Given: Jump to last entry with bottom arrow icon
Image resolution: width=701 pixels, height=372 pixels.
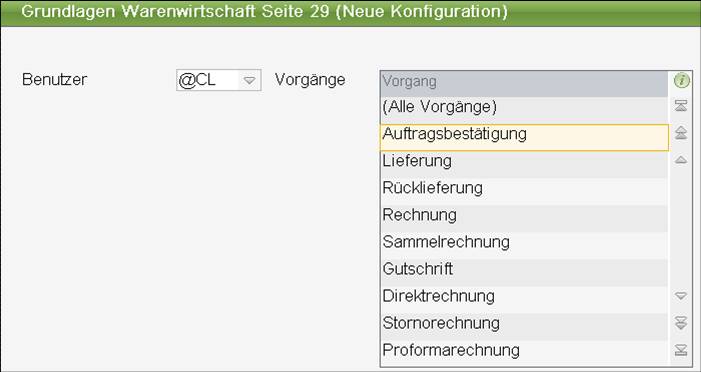Looking at the screenshot, I should coord(681,350).
